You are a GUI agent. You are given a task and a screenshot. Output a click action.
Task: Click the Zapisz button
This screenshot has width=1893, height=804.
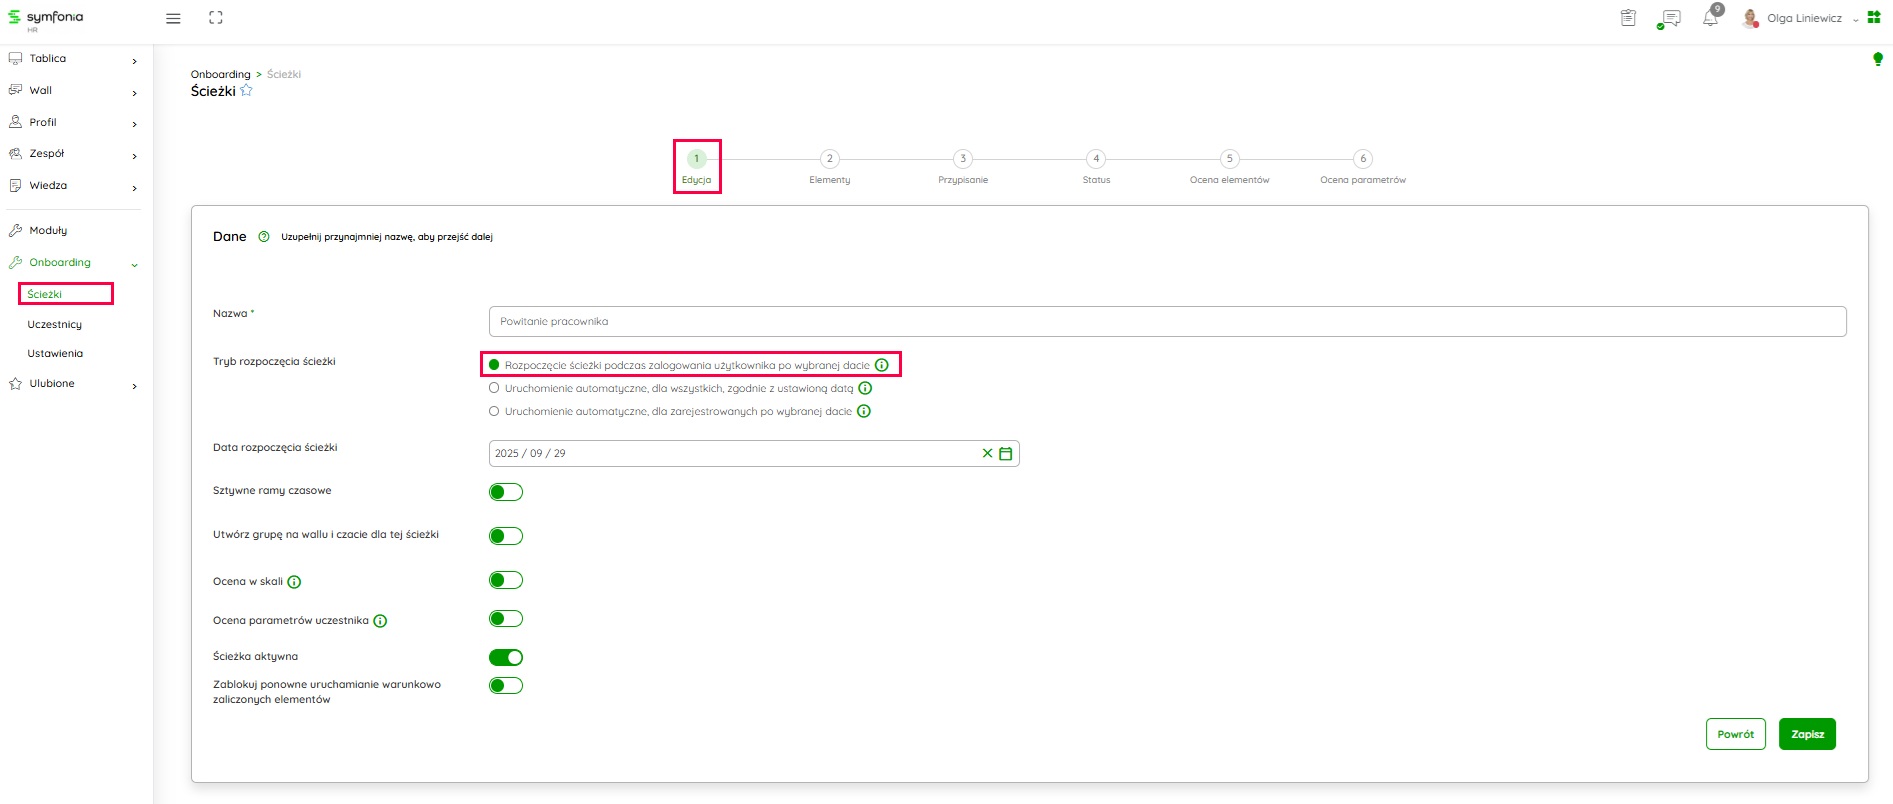(x=1807, y=734)
